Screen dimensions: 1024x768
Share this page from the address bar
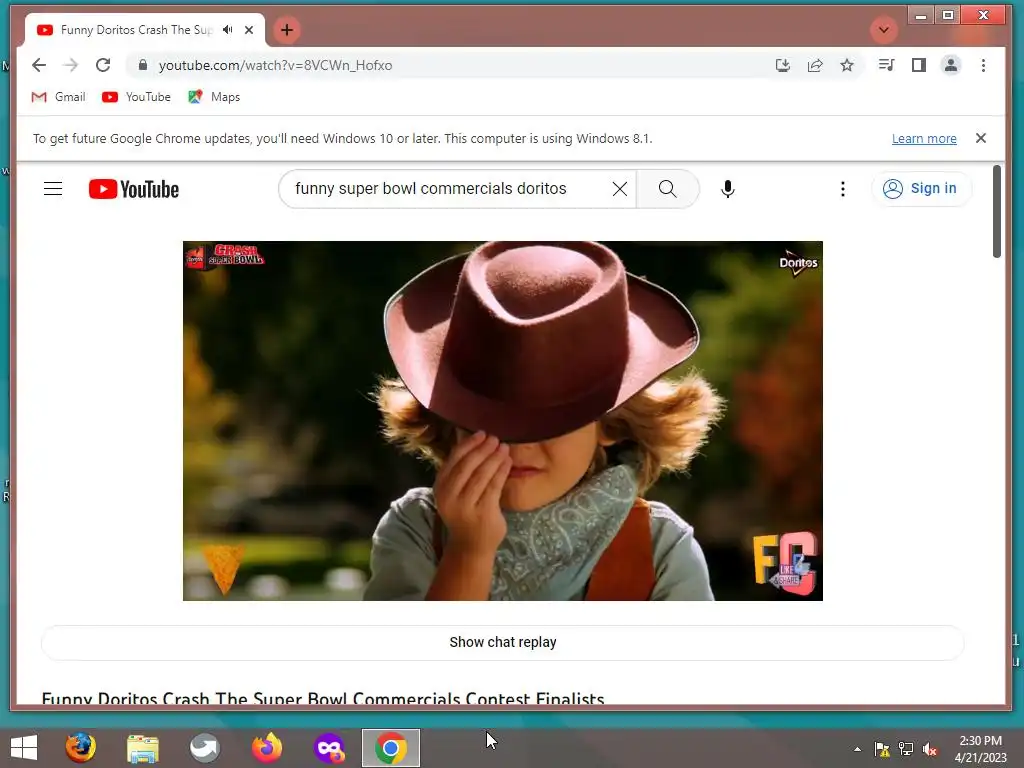[814, 65]
